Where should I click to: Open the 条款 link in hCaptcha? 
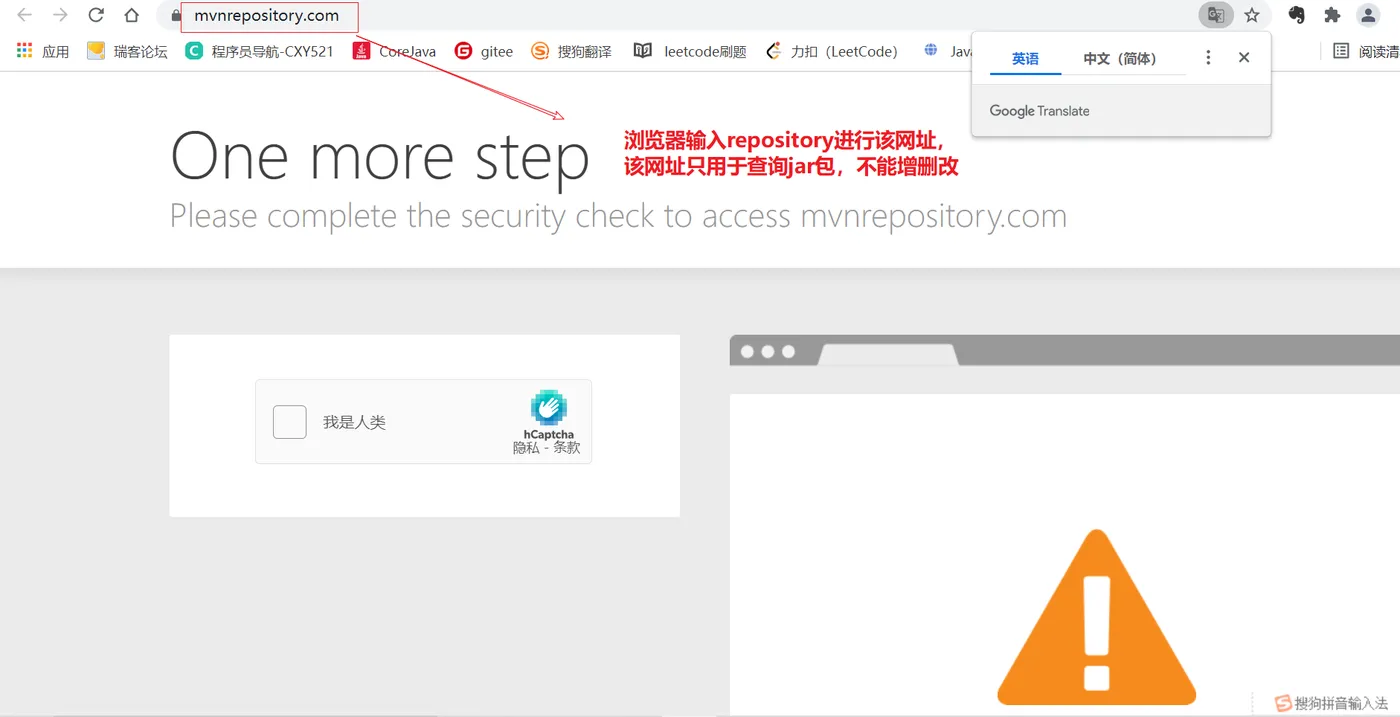[x=567, y=448]
